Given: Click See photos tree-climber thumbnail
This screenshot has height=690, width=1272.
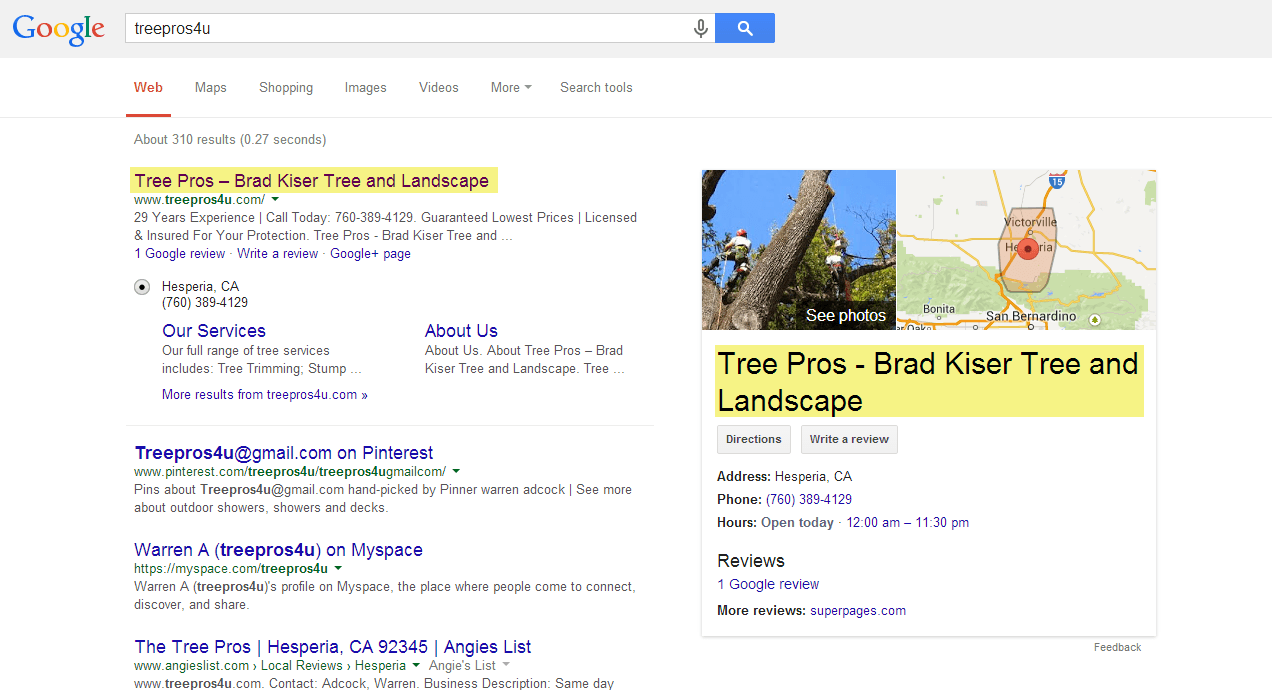Looking at the screenshot, I should (x=799, y=250).
